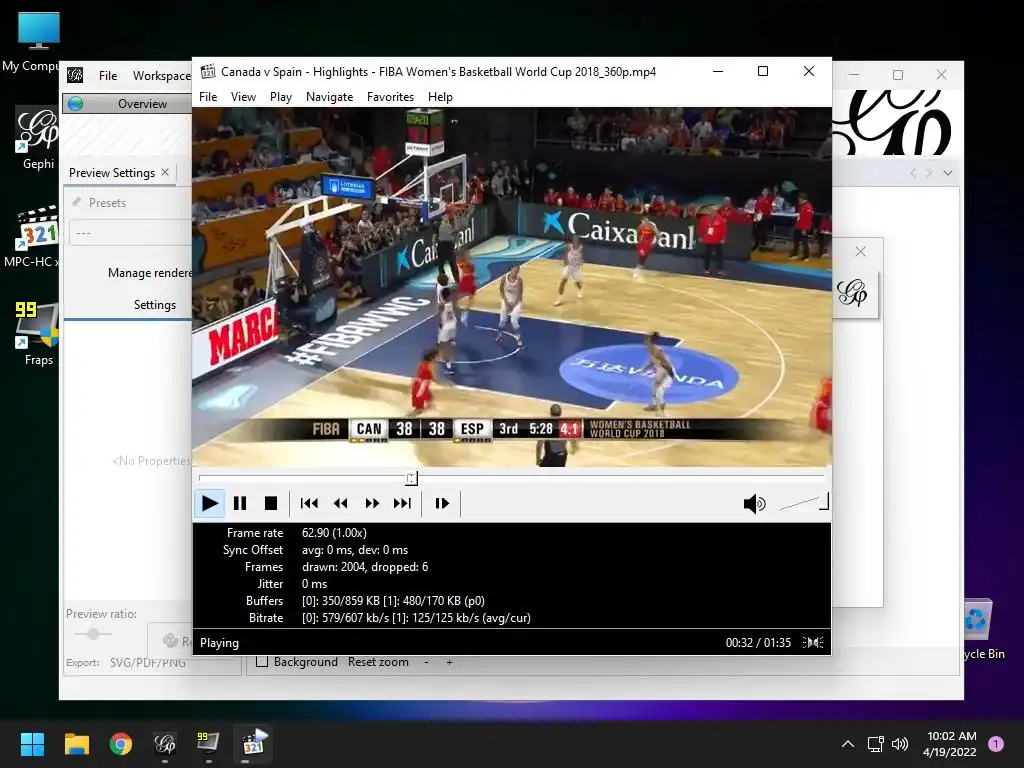Adjust the volume slider in MPC-HC
Screen dimensions: 1024x768
804,502
